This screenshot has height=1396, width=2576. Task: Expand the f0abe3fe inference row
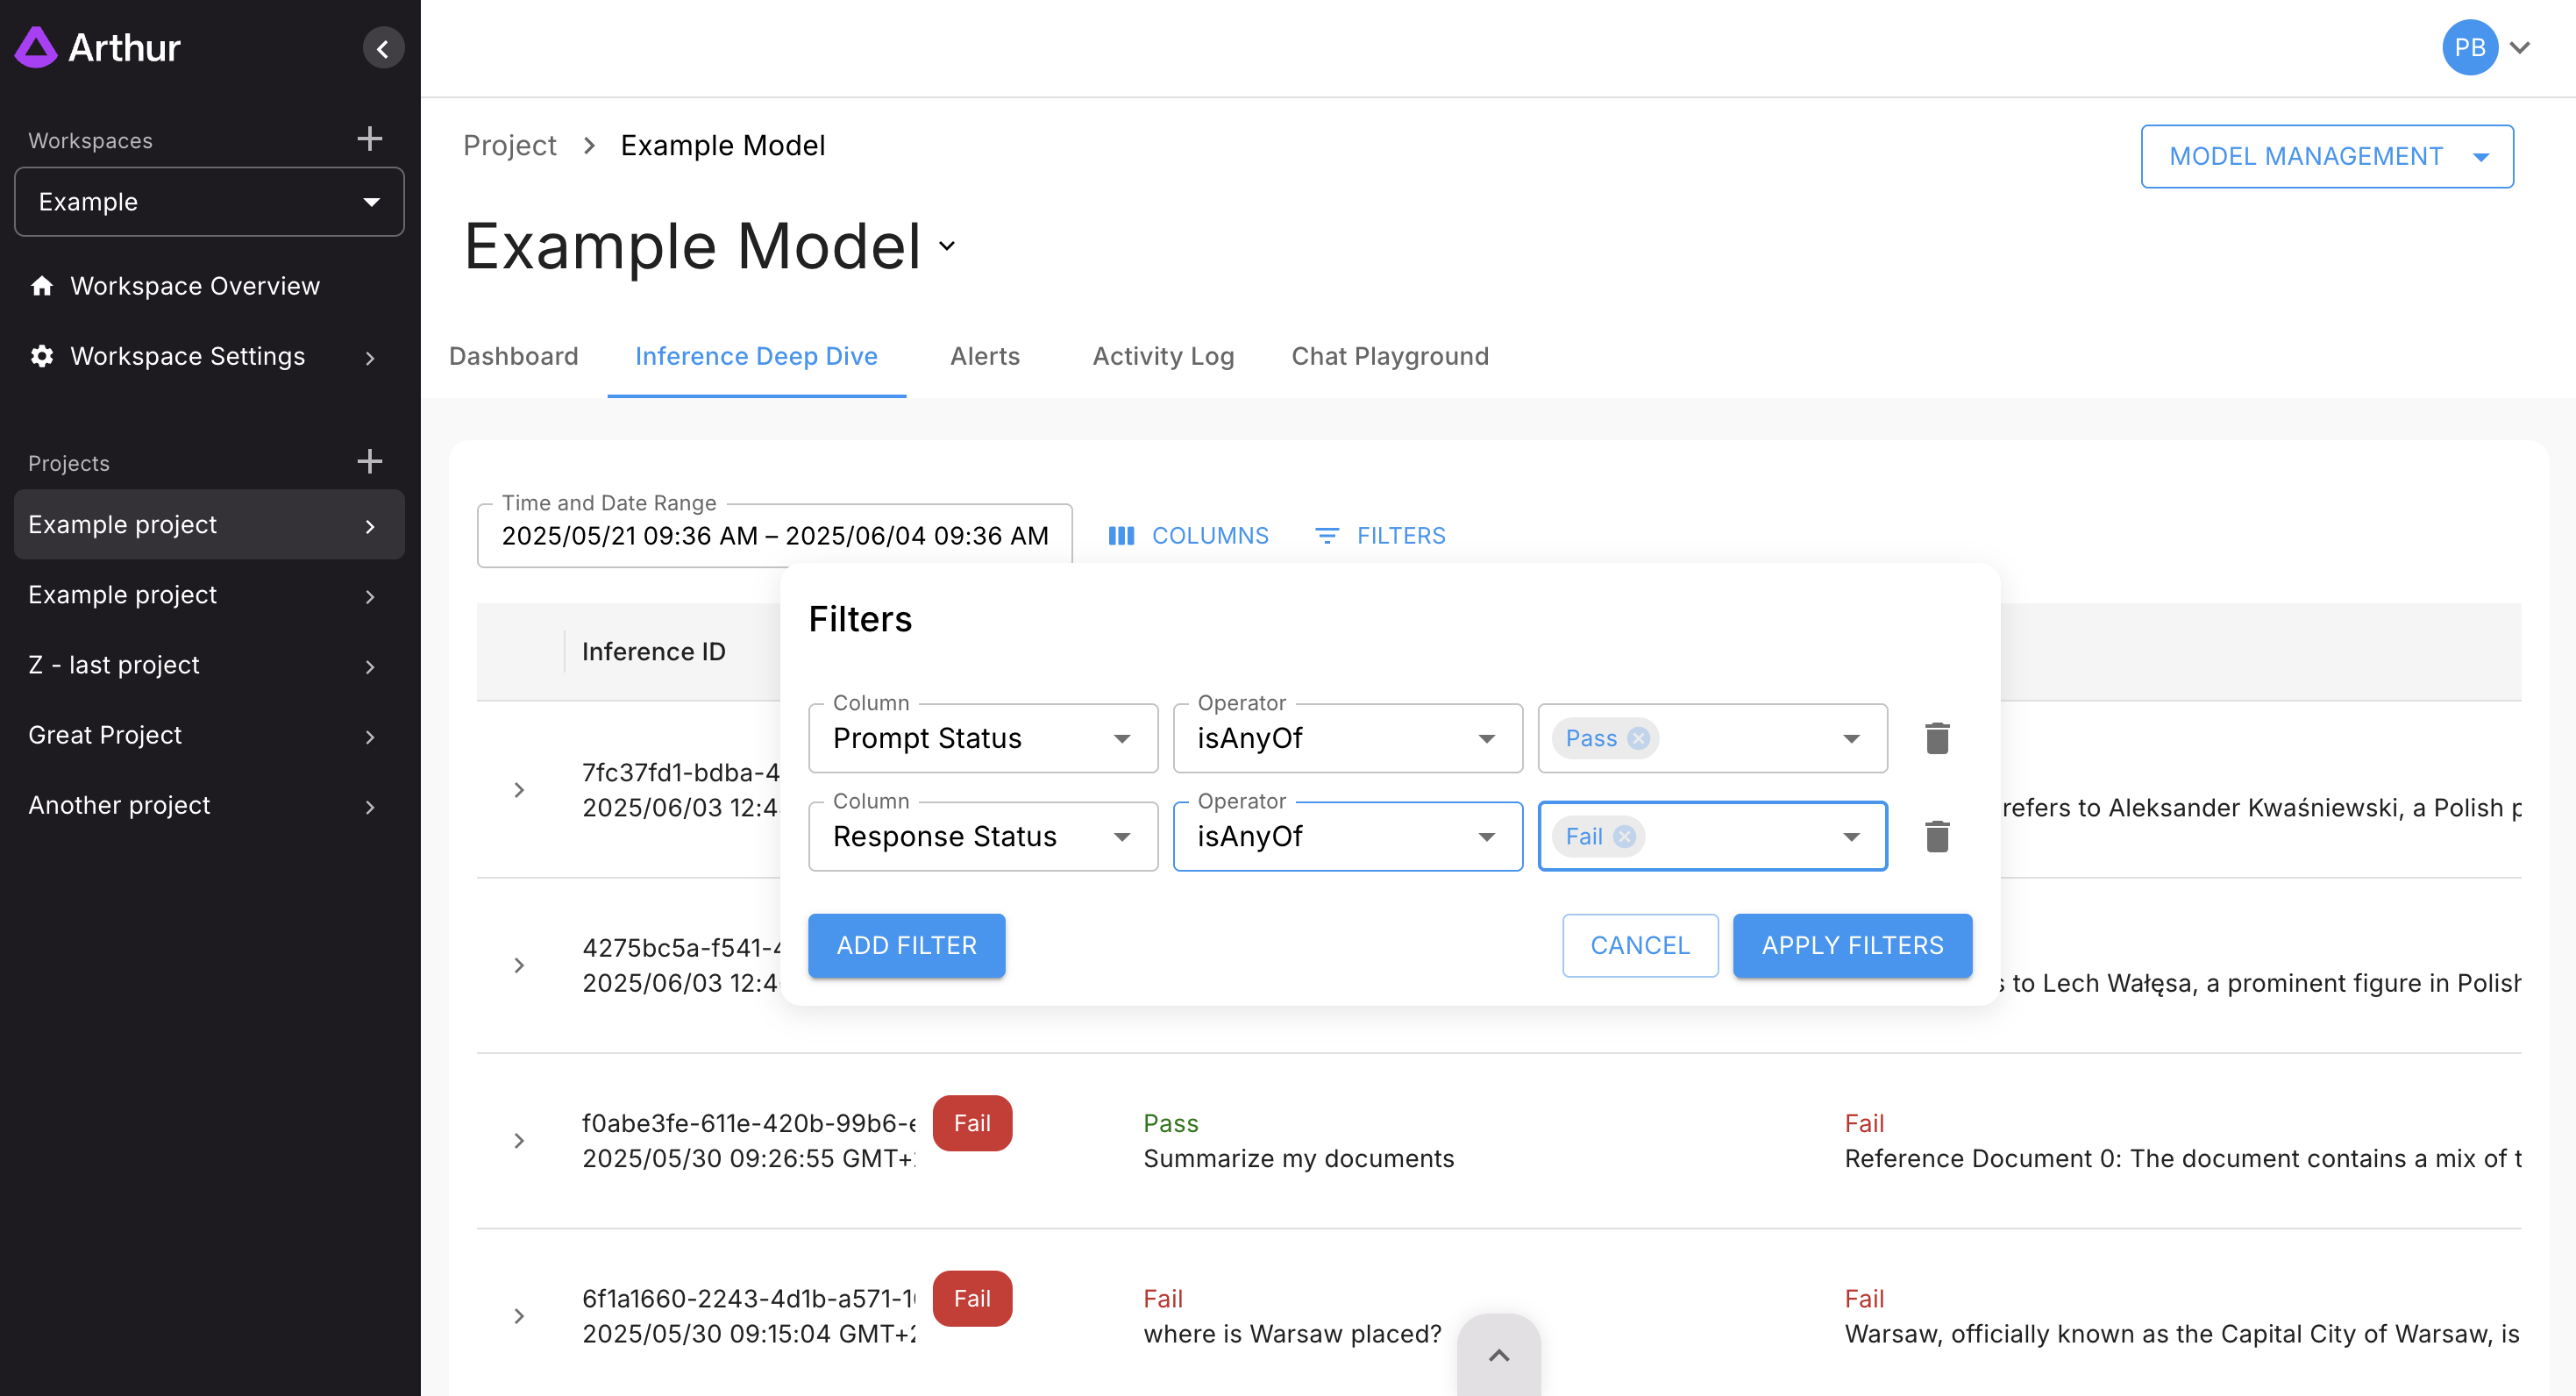519,1141
